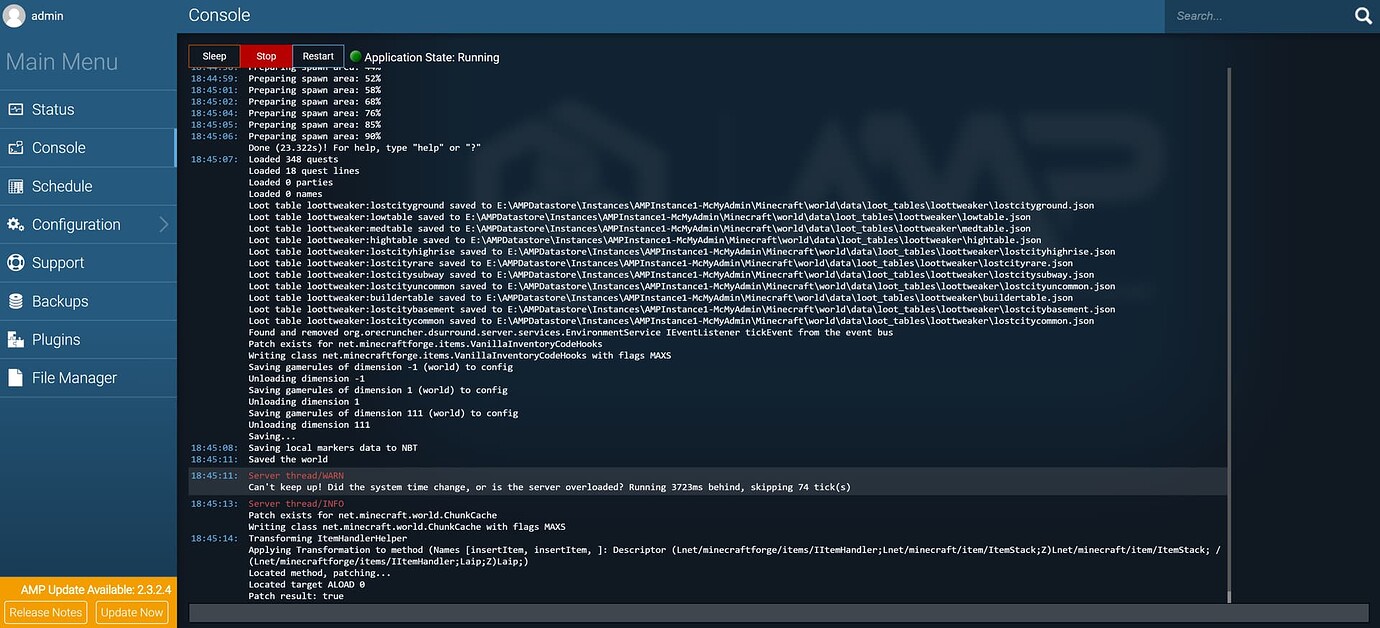Image resolution: width=1380 pixels, height=628 pixels.
Task: Click the Support lifebuoy icon
Action: tap(15, 263)
